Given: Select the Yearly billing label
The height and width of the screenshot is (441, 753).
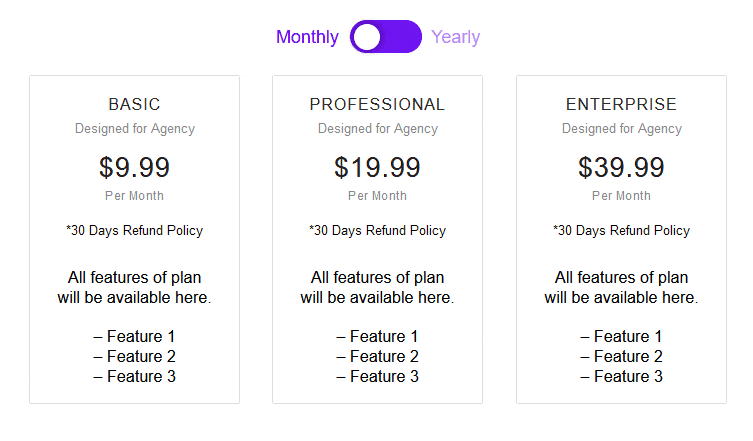Looking at the screenshot, I should pyautogui.click(x=455, y=37).
